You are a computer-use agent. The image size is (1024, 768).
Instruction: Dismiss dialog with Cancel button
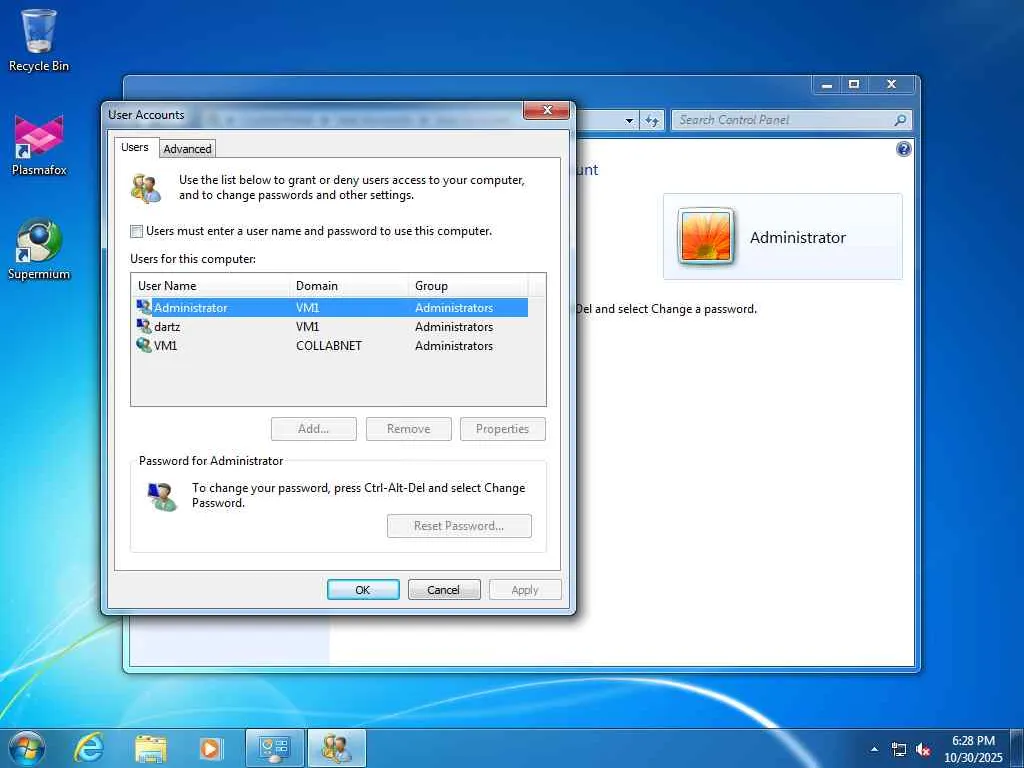(444, 590)
